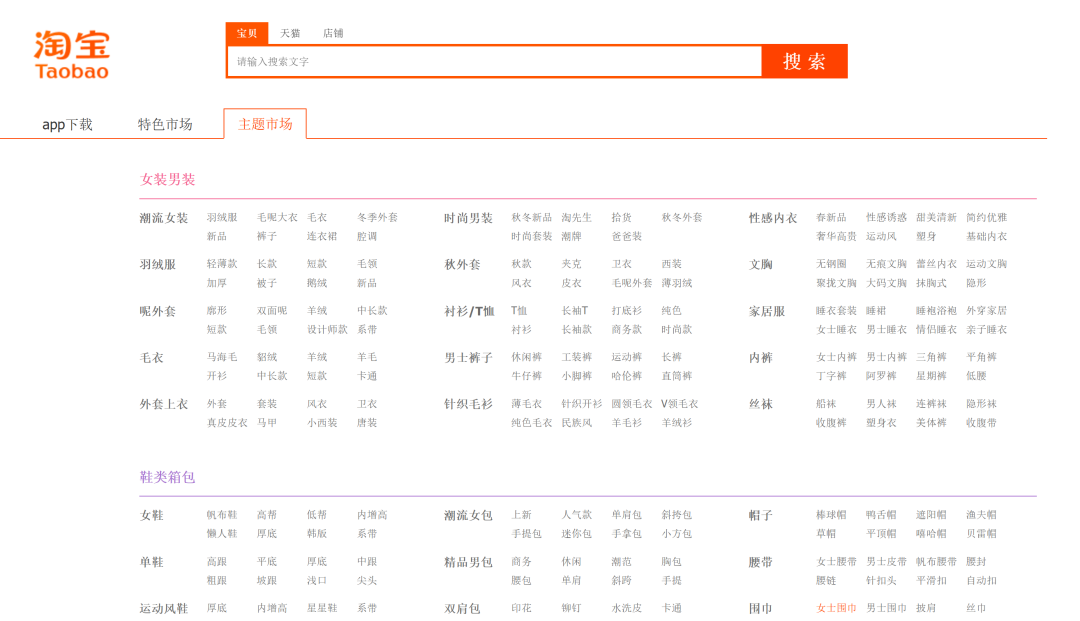Click the highlighted 女士围巾 link
This screenshot has width=1080, height=621.
836,608
